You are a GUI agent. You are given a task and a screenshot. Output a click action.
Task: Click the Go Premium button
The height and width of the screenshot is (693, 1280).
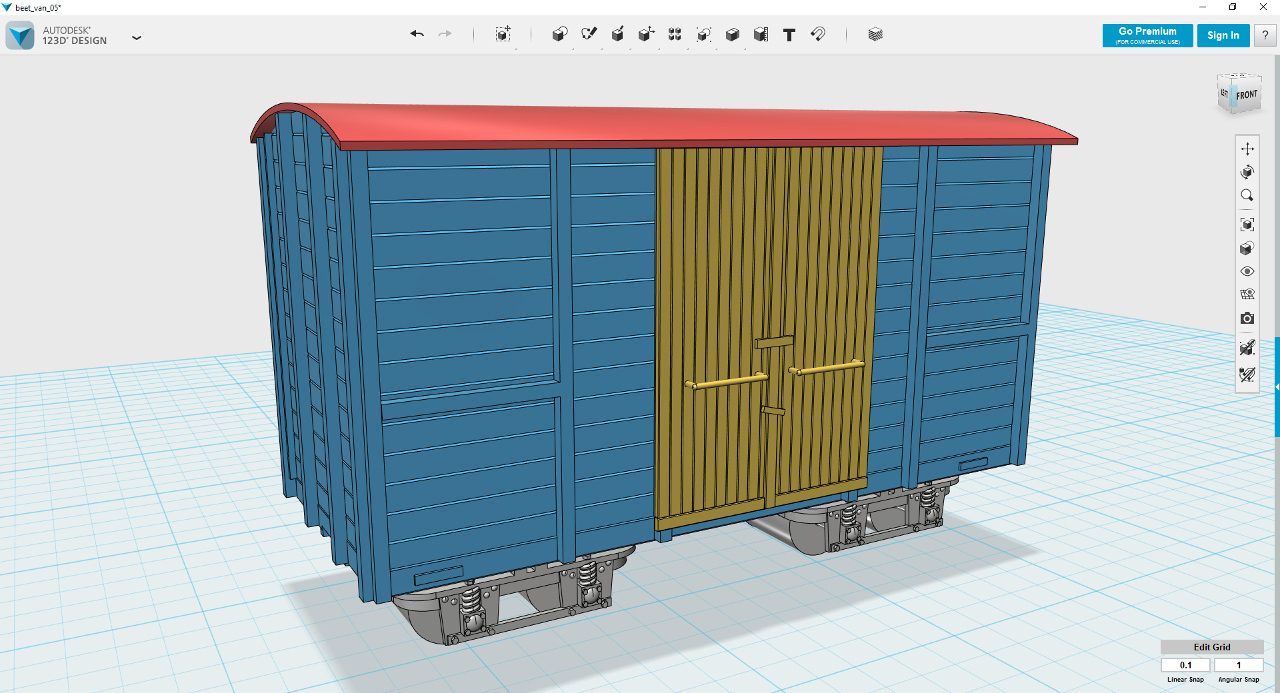click(x=1147, y=35)
